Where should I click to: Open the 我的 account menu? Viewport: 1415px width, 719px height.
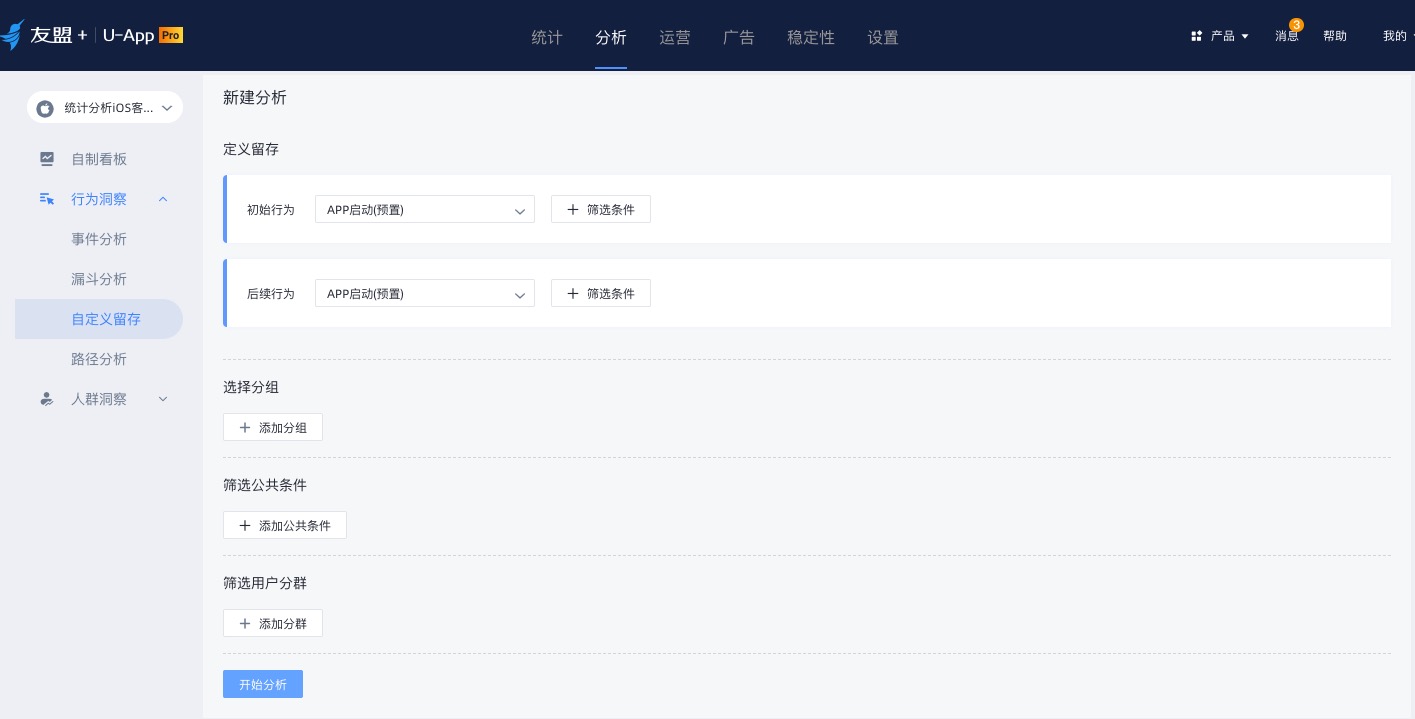(x=1398, y=36)
